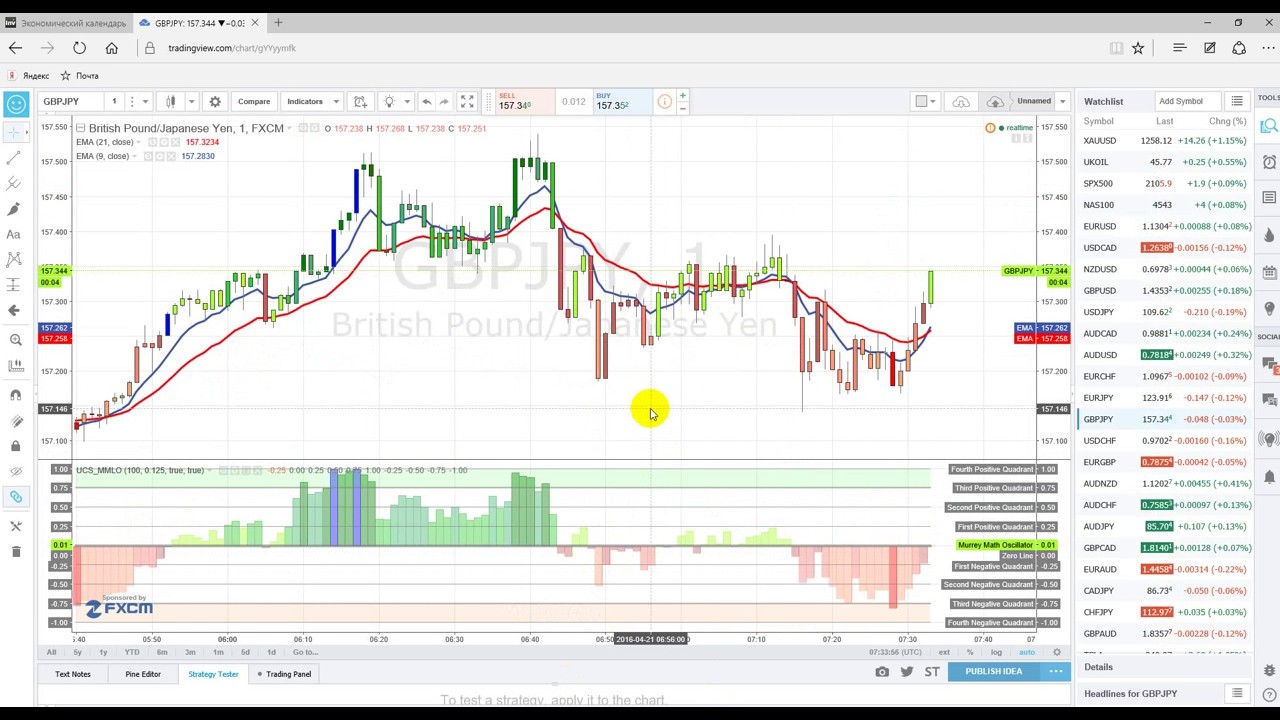Open the Publish Idea more options
This screenshot has height=720, width=1280.
[x=1055, y=672]
